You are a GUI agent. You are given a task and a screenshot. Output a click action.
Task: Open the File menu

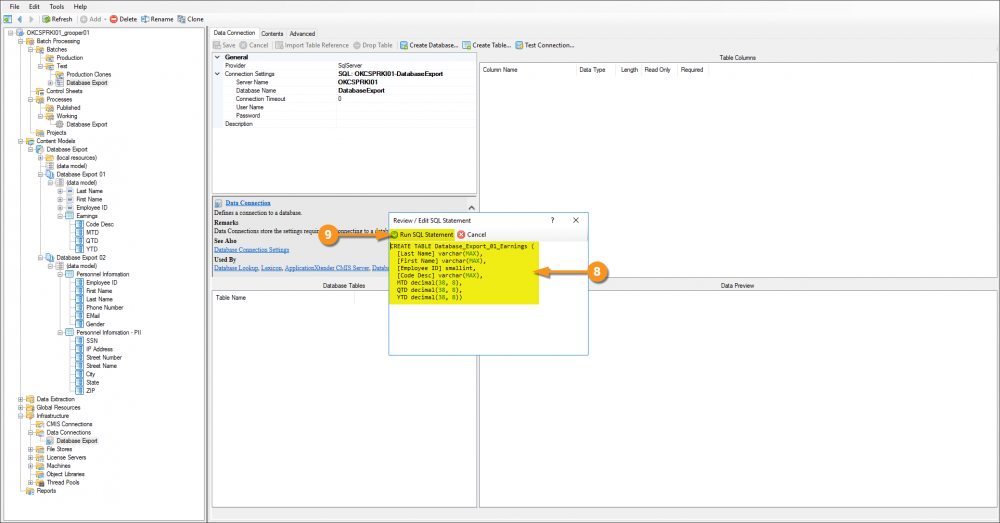(15, 6)
